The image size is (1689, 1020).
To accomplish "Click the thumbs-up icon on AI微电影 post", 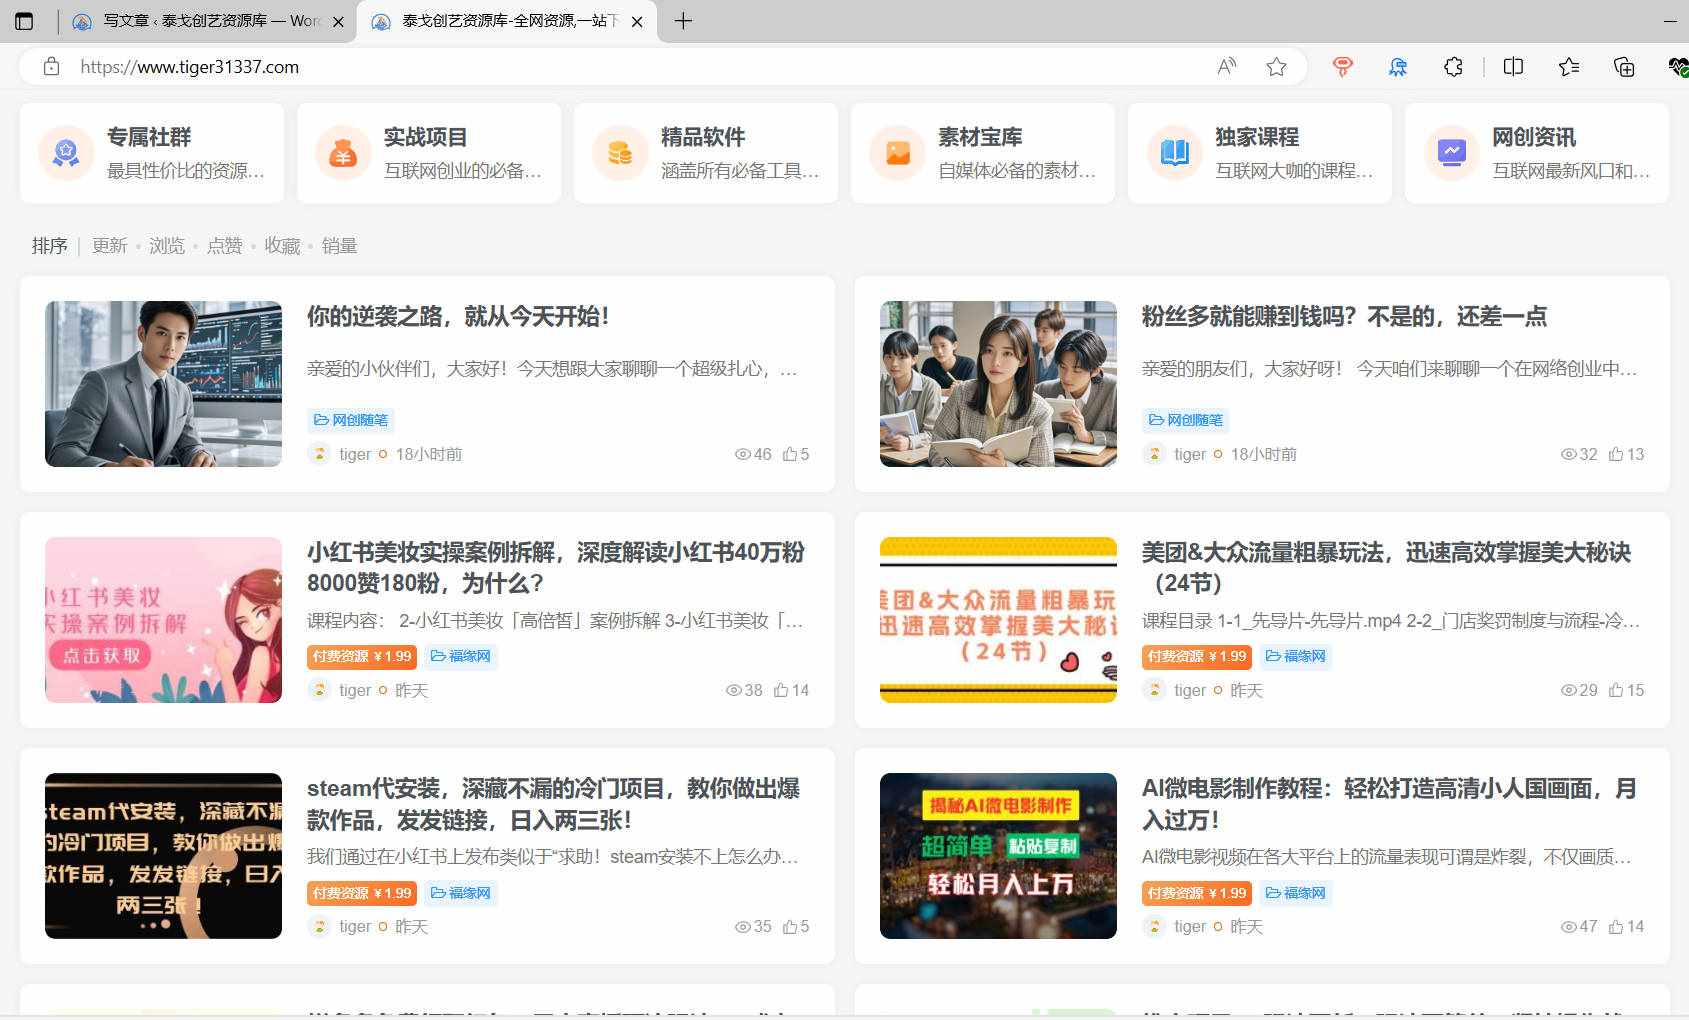I will [x=1616, y=926].
